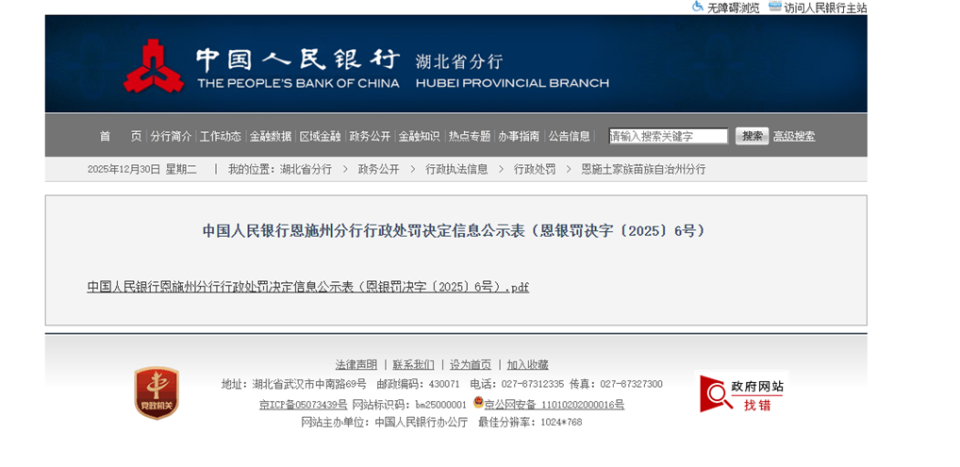Open 京ICP备05073439号 link

(x=303, y=405)
